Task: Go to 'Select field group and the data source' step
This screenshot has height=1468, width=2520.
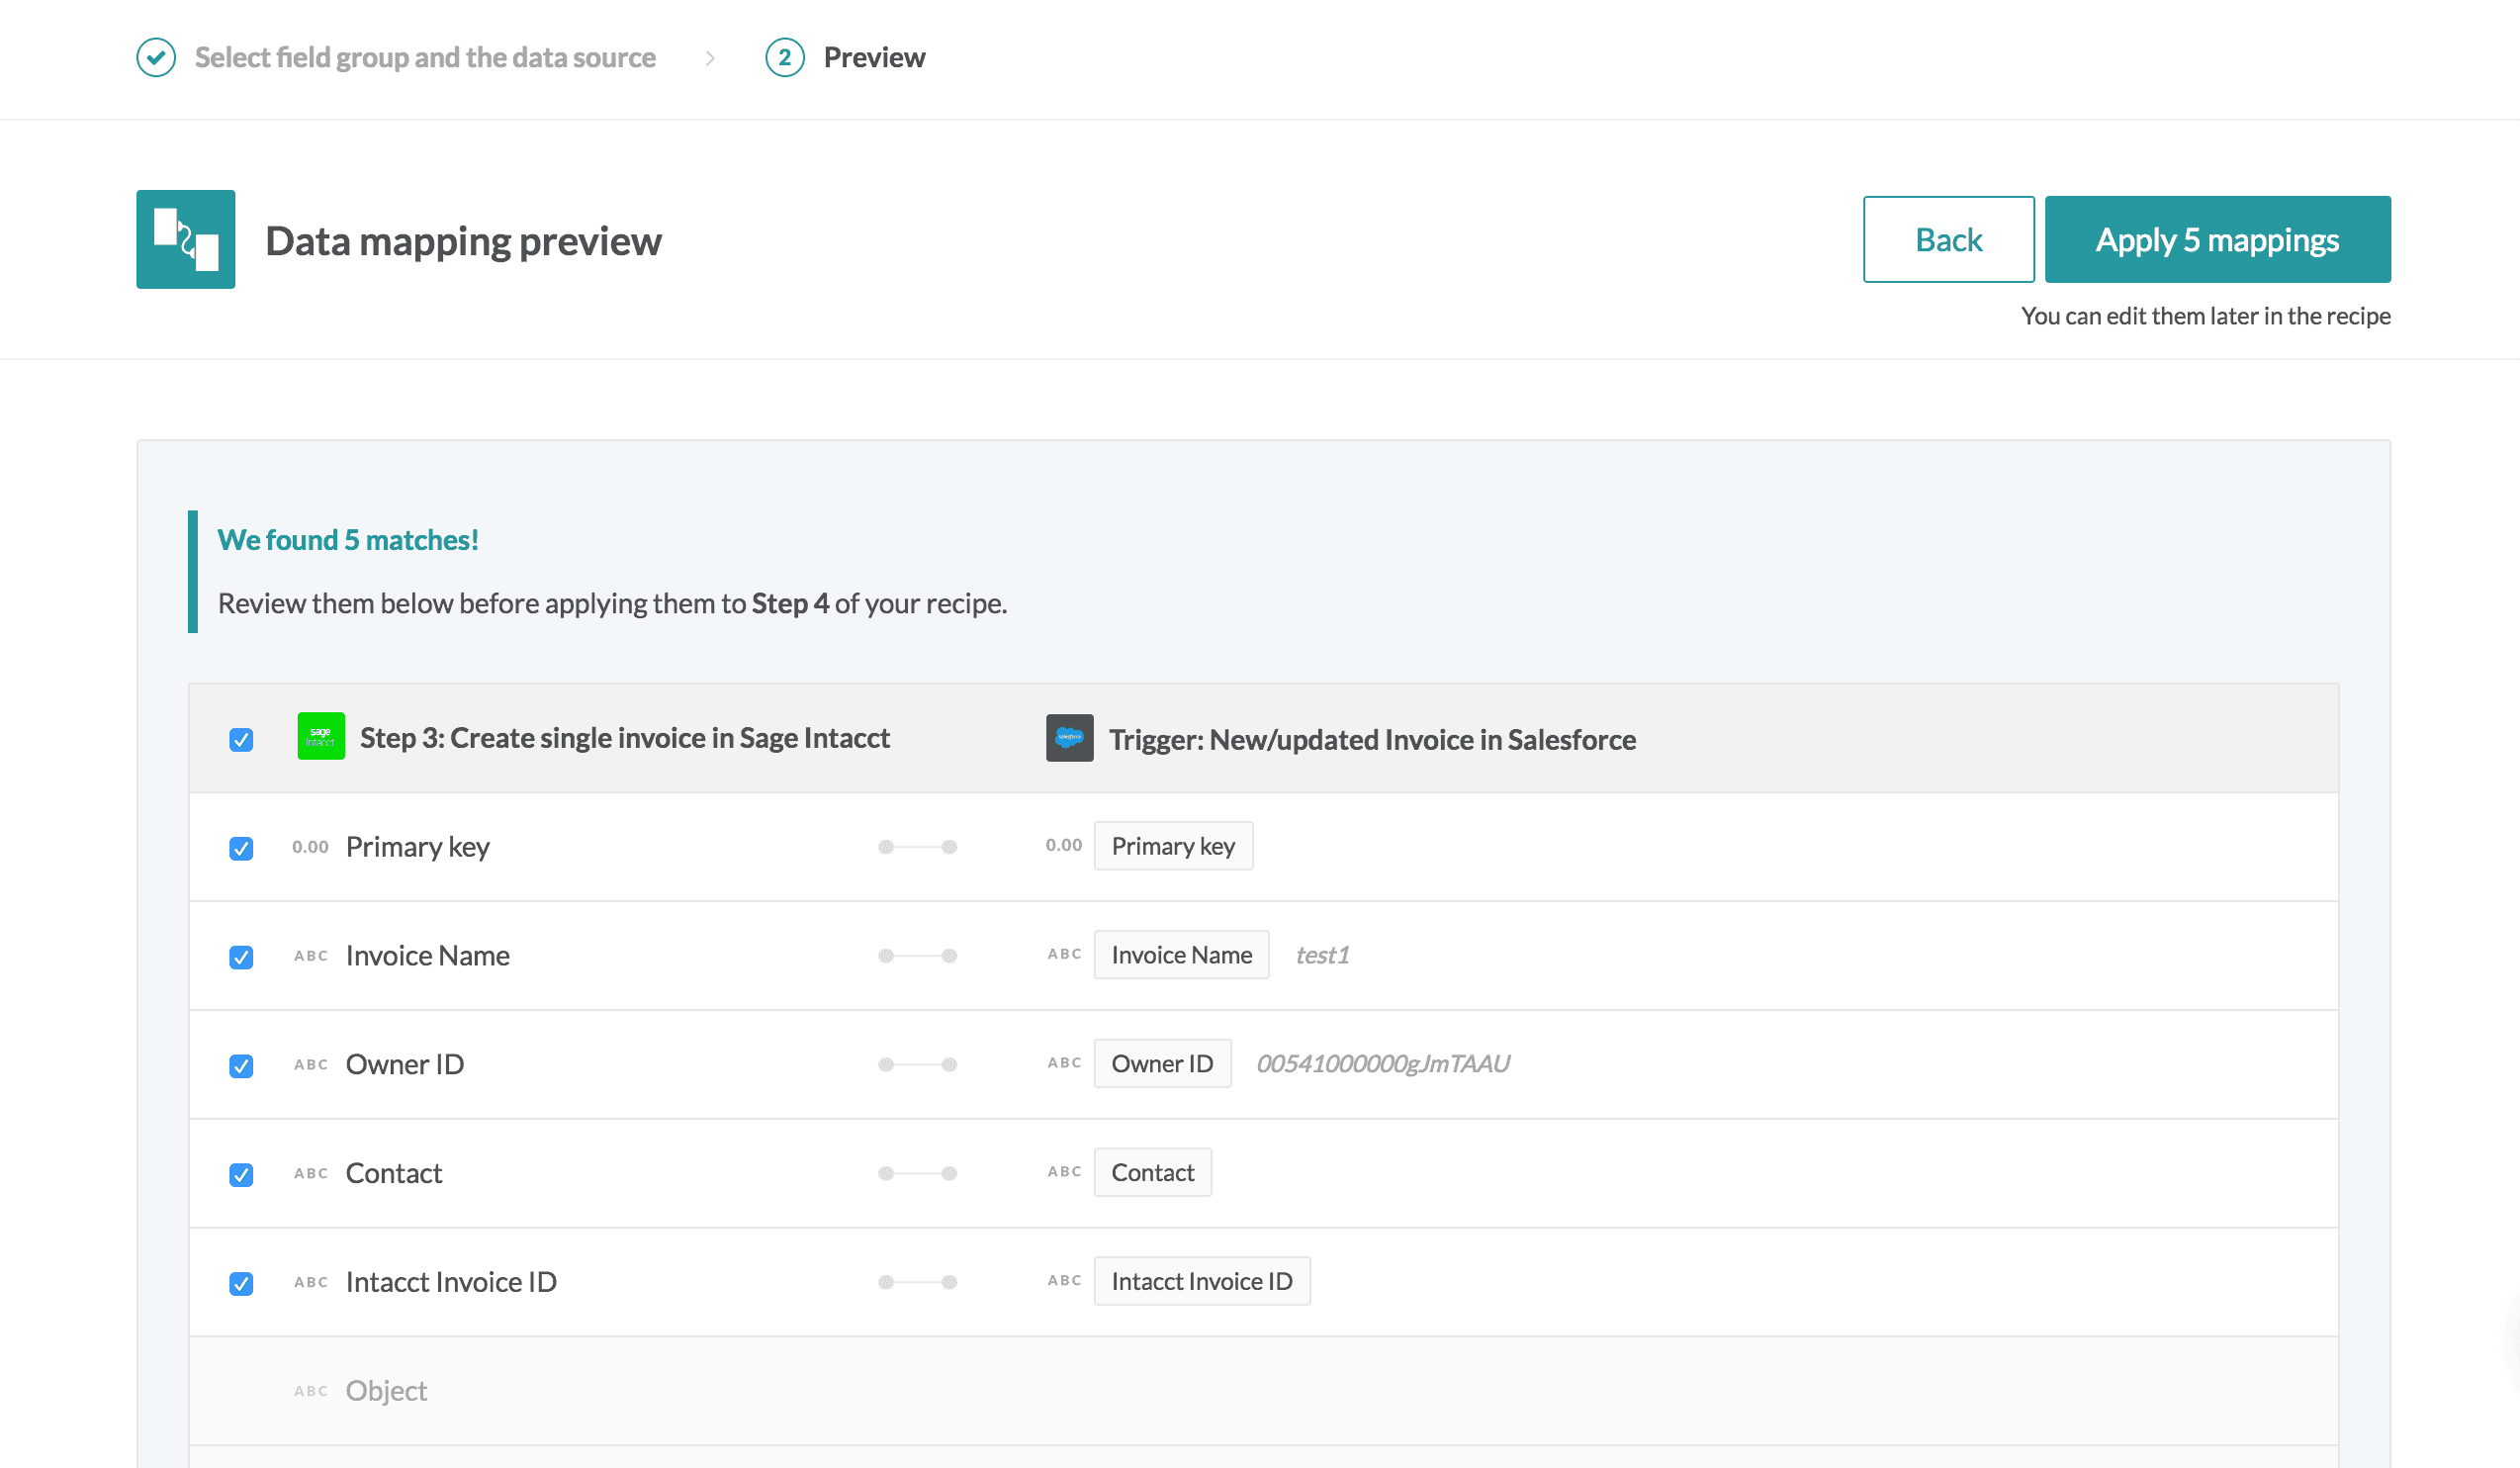Action: [425, 58]
